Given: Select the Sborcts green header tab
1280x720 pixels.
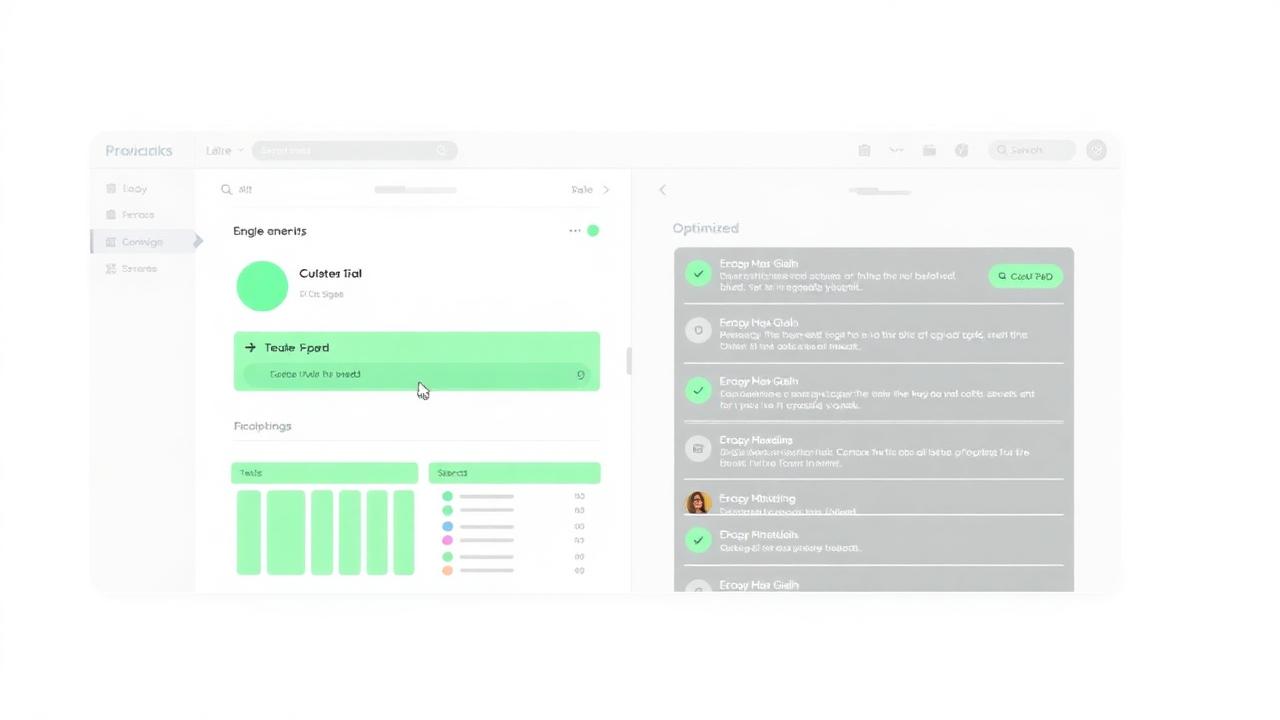Looking at the screenshot, I should tap(514, 473).
